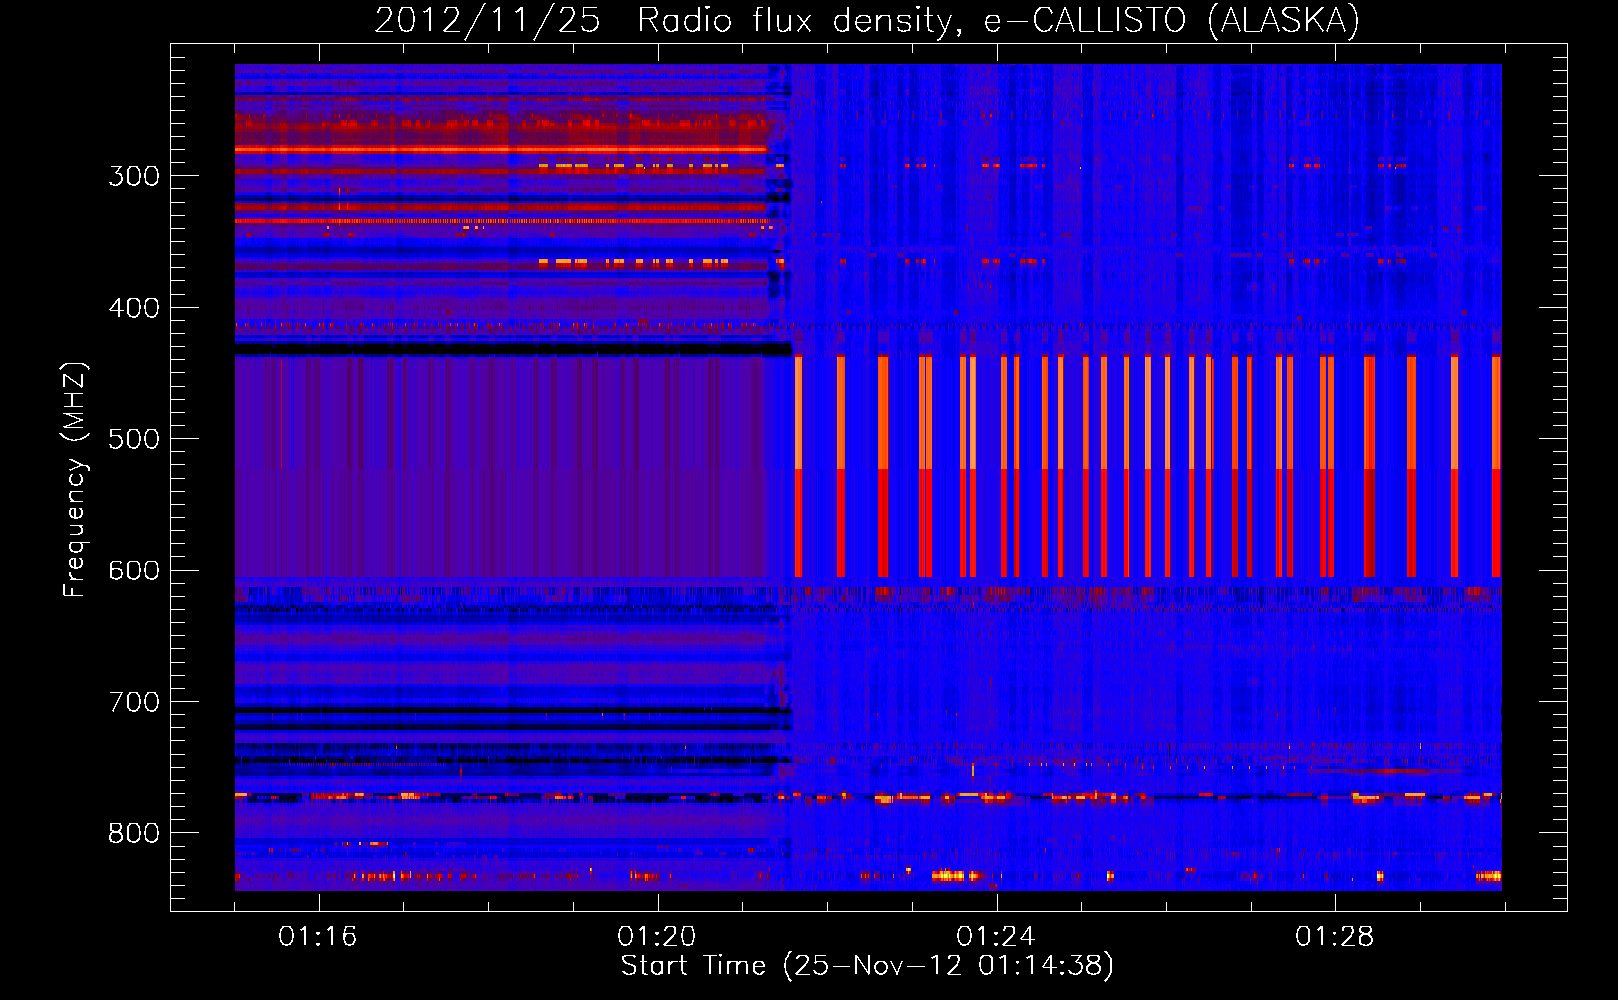Click the 01:20 time tick label

point(657,937)
